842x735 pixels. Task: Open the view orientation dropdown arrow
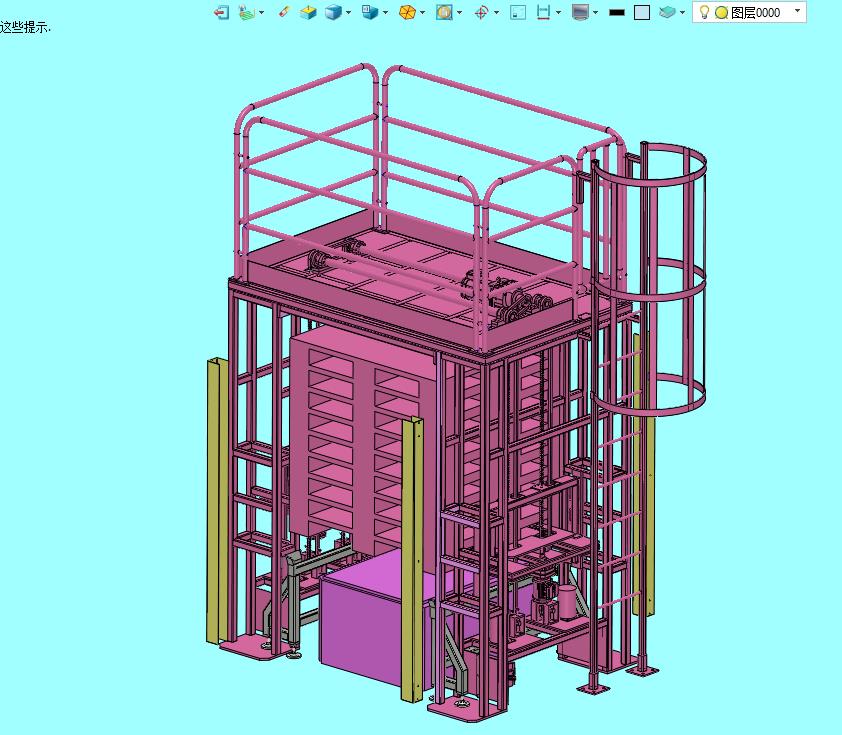coord(386,12)
